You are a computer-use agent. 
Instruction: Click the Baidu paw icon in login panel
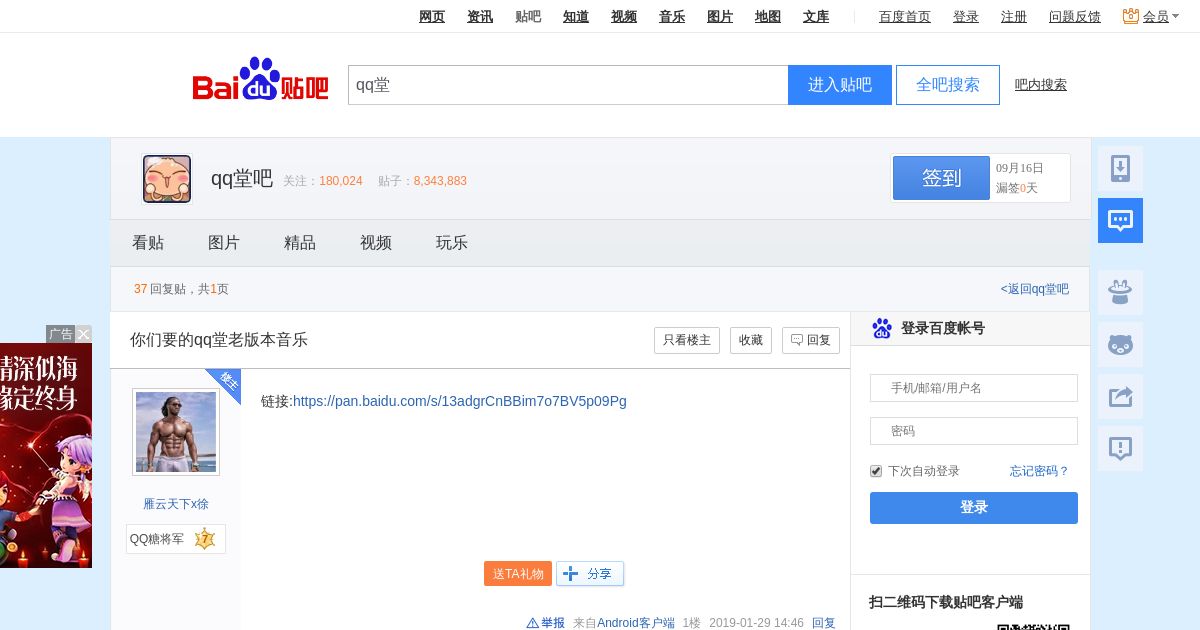pyautogui.click(x=882, y=328)
